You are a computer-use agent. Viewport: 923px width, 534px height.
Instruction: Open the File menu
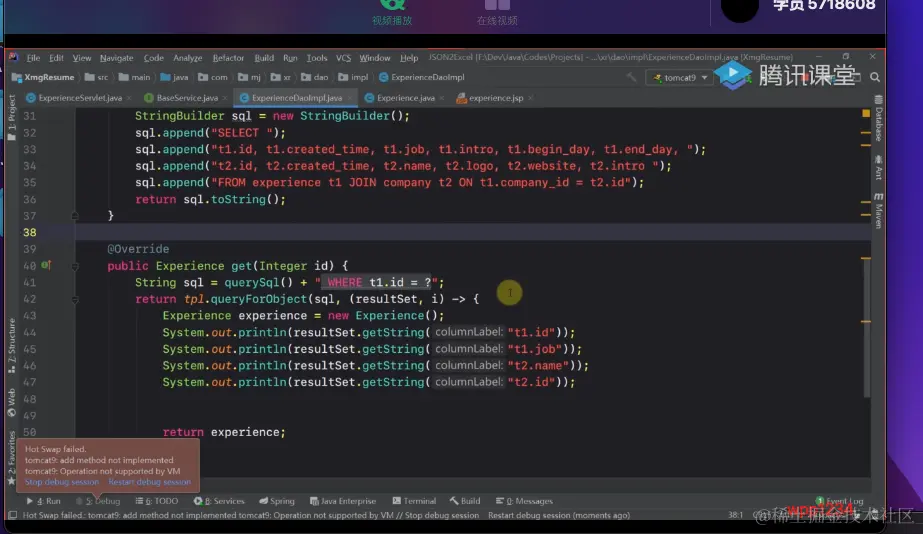[x=33, y=58]
